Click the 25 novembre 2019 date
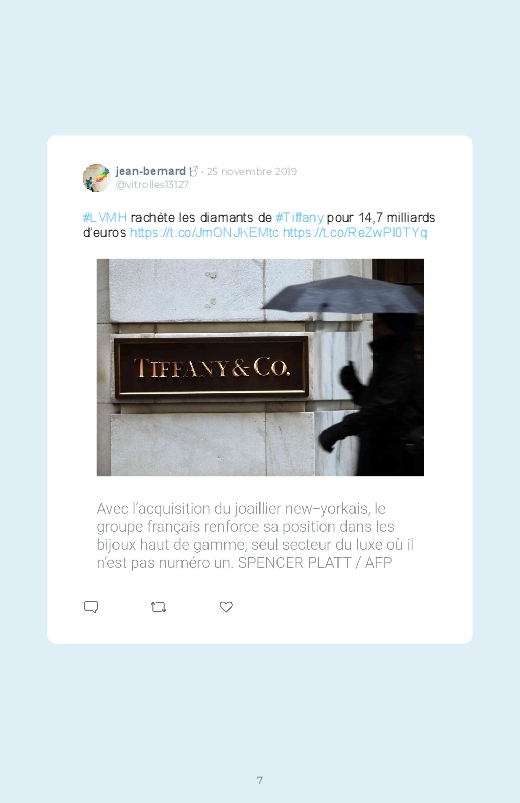Viewport: 520px width, 803px height. click(252, 172)
